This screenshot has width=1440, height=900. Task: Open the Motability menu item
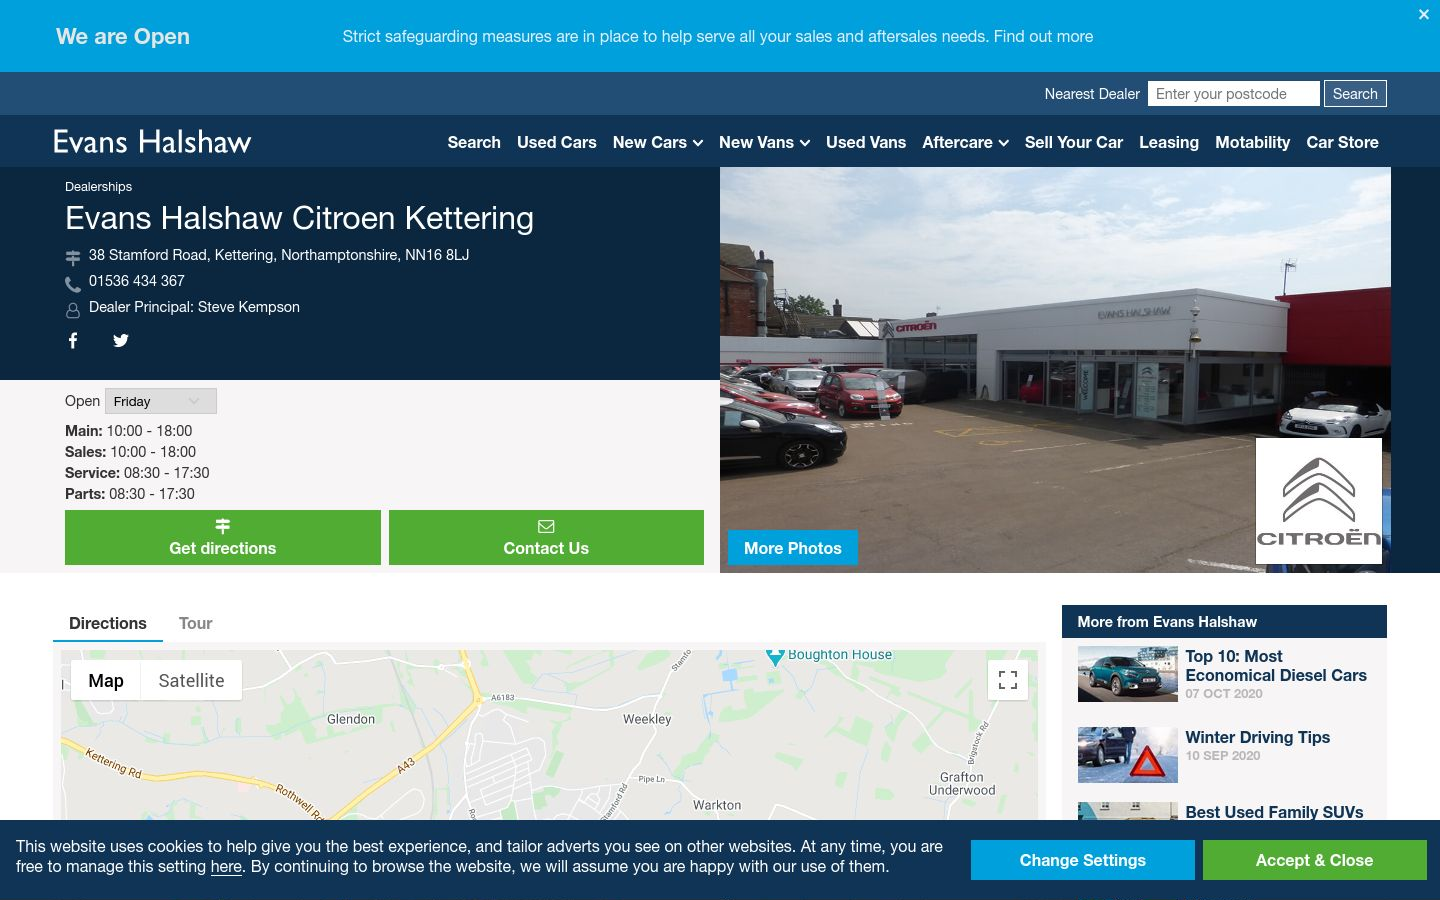click(1252, 142)
